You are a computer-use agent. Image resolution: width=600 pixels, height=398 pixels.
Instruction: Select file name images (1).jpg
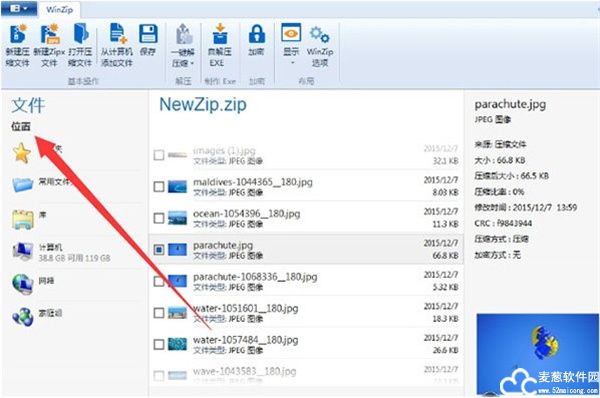point(224,150)
